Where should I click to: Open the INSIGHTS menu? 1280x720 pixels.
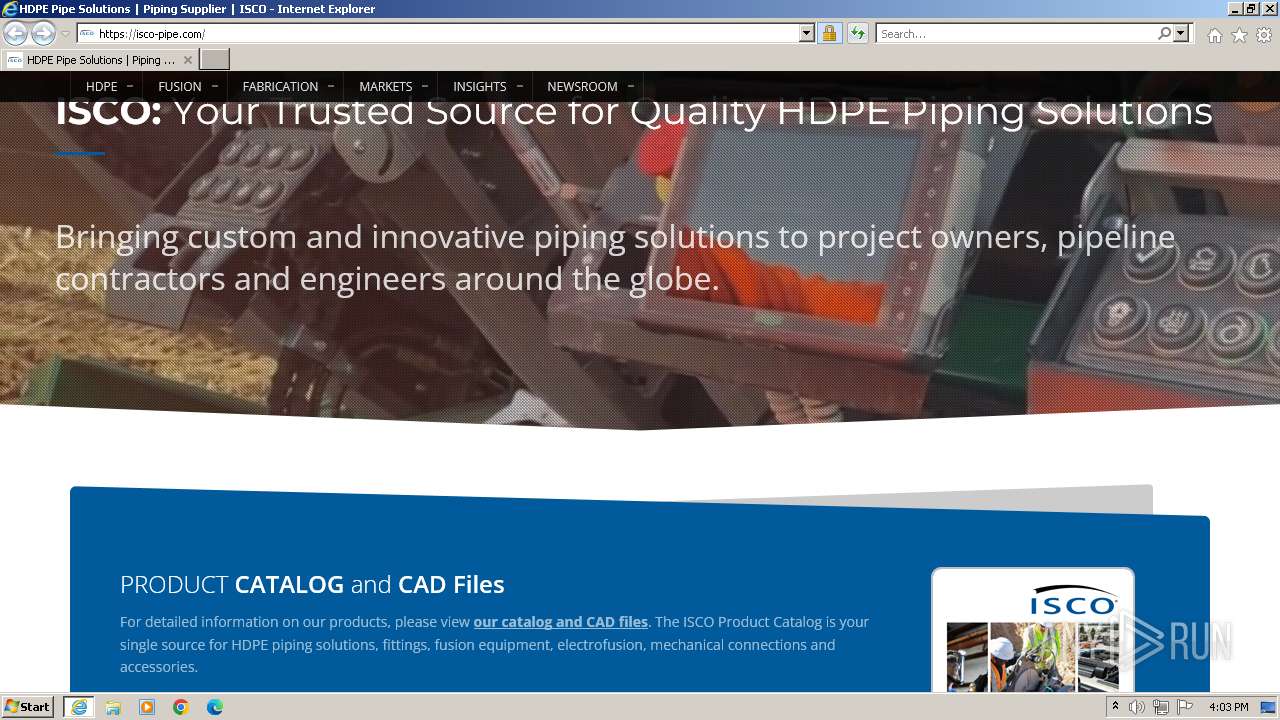pyautogui.click(x=480, y=86)
